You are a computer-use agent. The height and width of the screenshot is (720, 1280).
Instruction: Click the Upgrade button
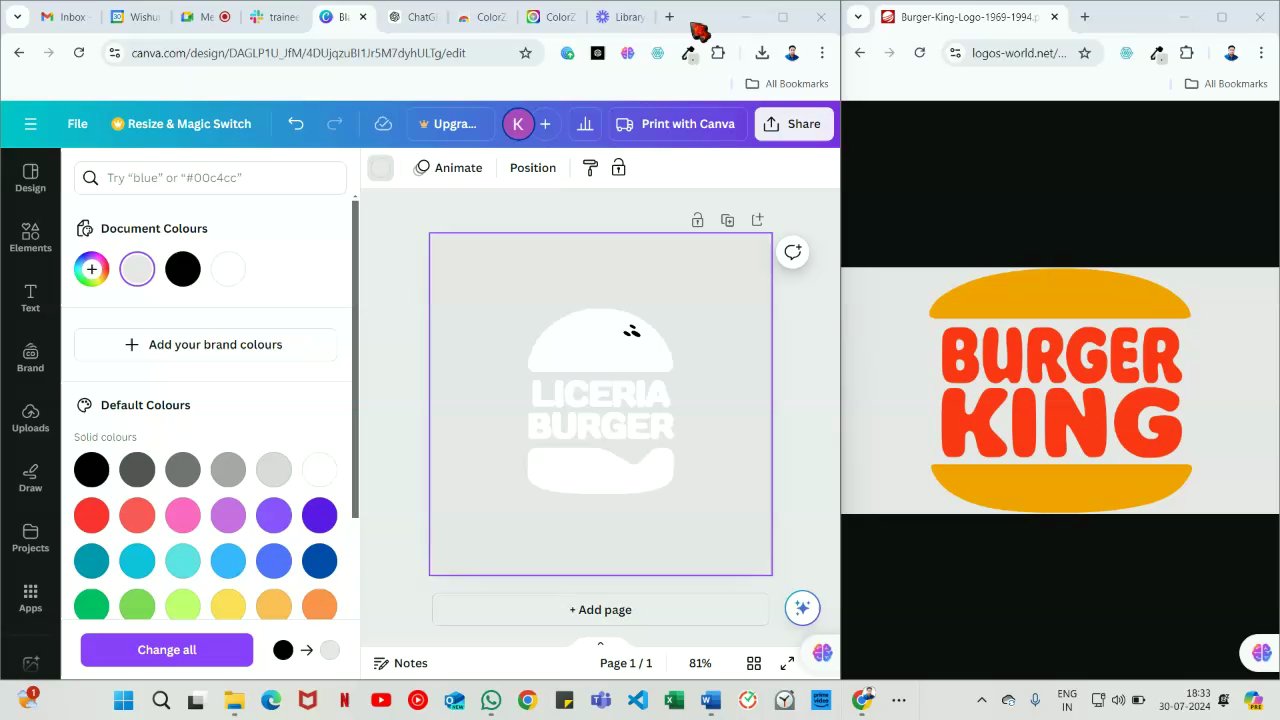click(x=448, y=124)
